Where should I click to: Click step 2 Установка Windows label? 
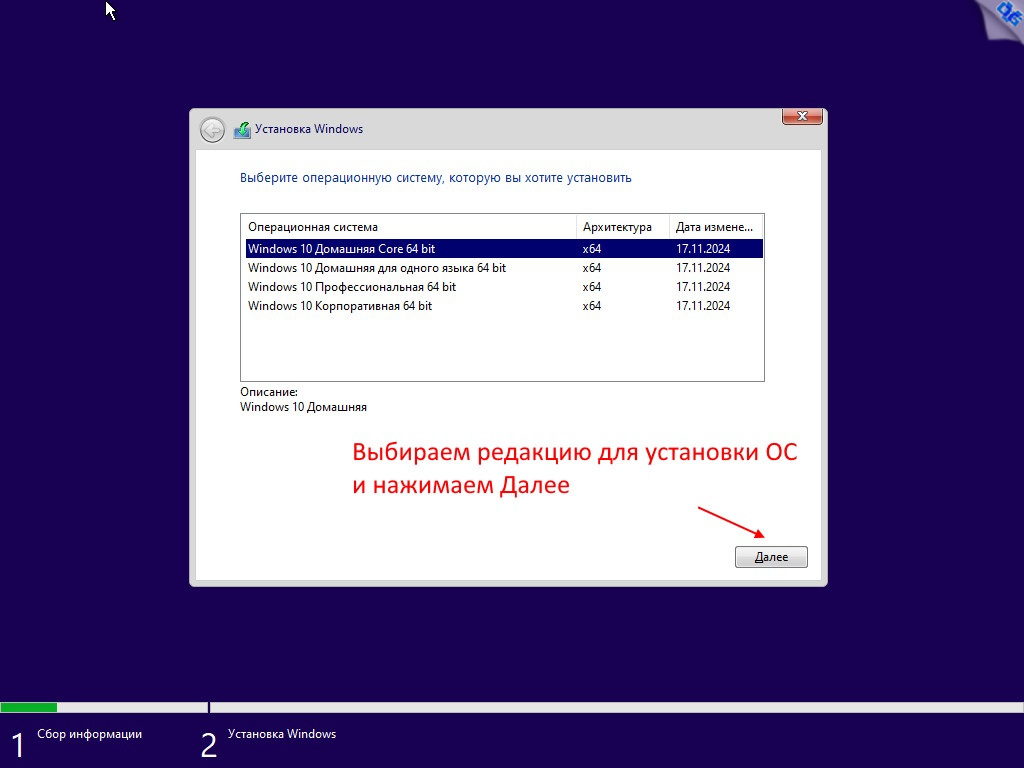pos(281,734)
